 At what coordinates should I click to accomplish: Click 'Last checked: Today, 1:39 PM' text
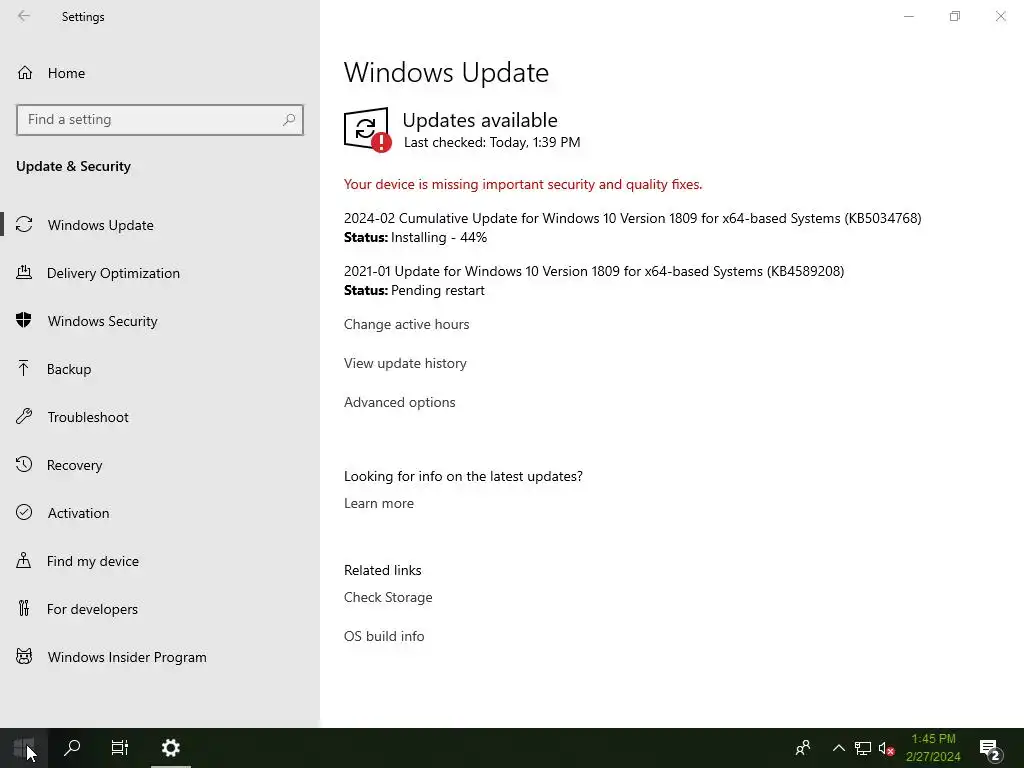point(492,142)
